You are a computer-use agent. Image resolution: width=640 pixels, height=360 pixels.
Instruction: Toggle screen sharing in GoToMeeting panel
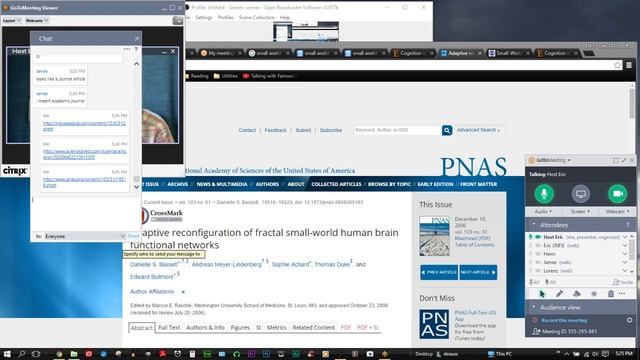(x=580, y=193)
